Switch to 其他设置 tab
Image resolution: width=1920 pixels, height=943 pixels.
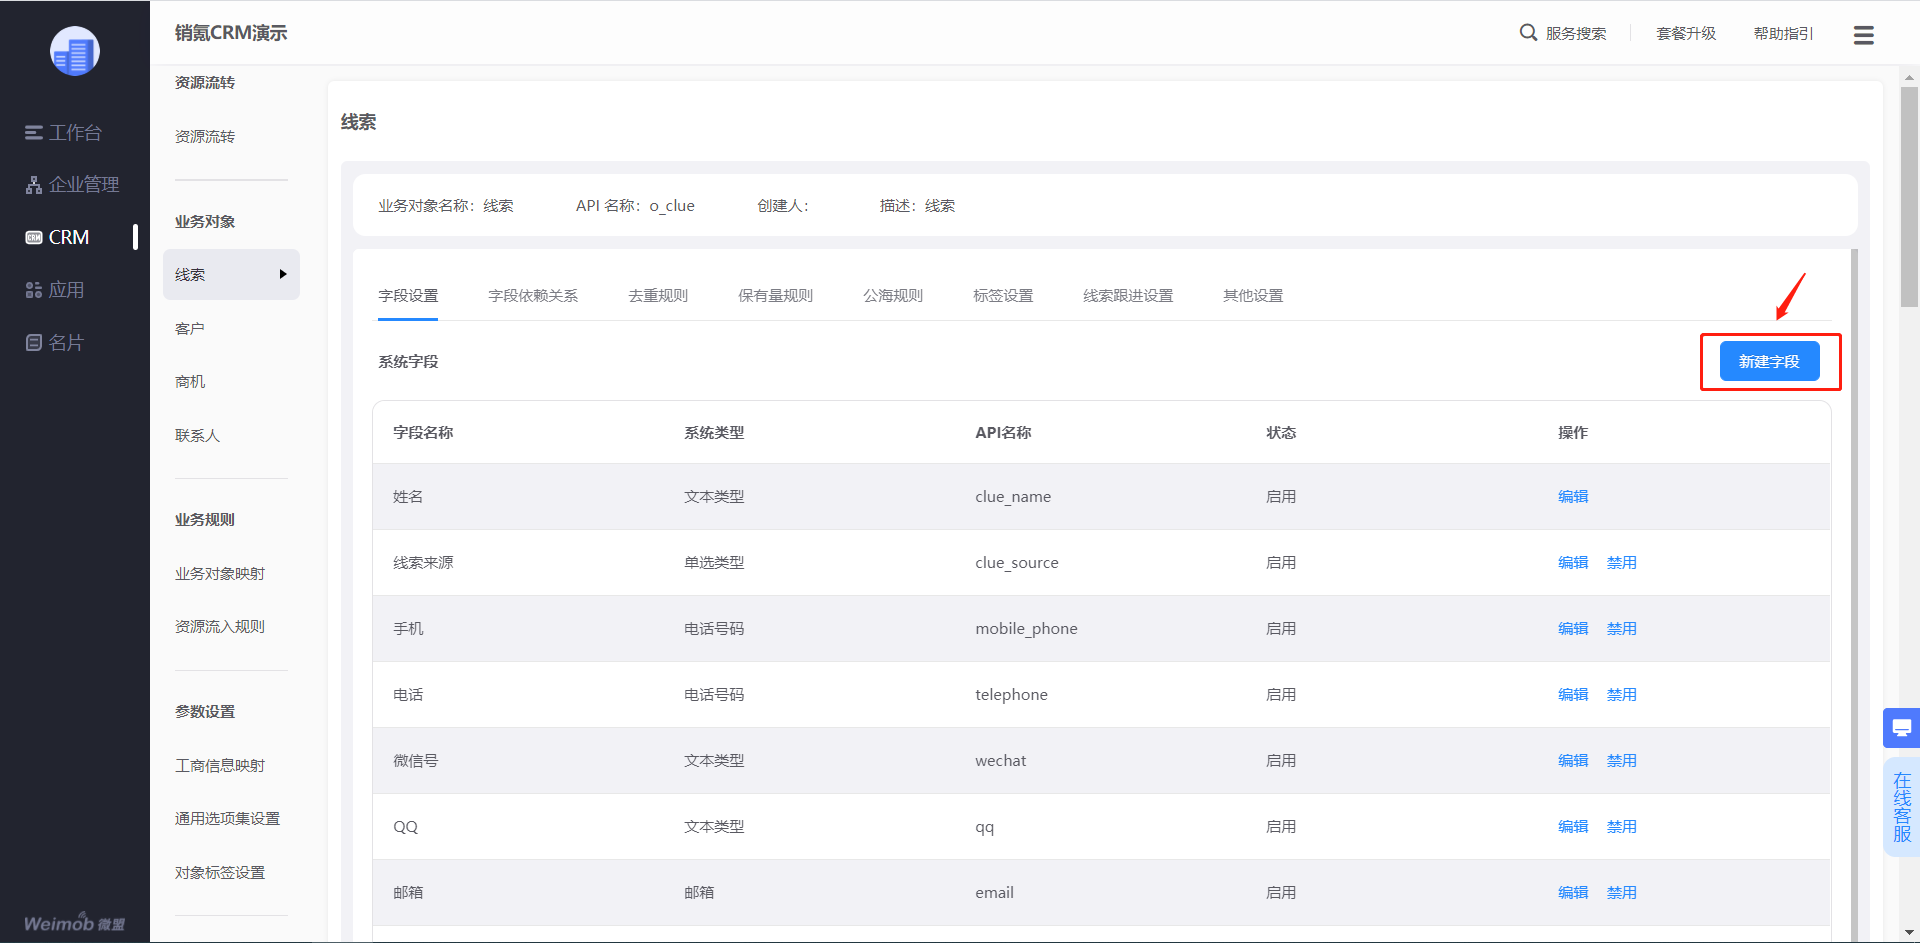pyautogui.click(x=1253, y=296)
